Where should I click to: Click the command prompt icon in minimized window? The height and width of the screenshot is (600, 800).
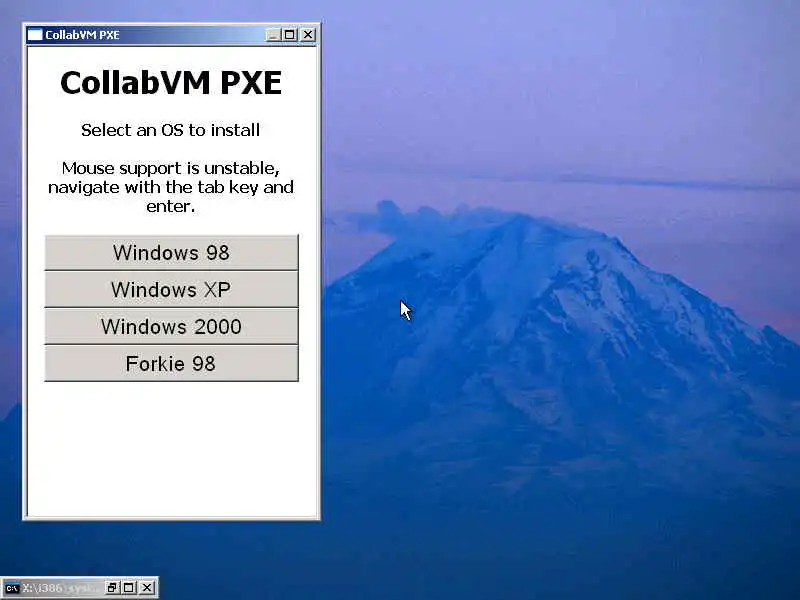12,588
